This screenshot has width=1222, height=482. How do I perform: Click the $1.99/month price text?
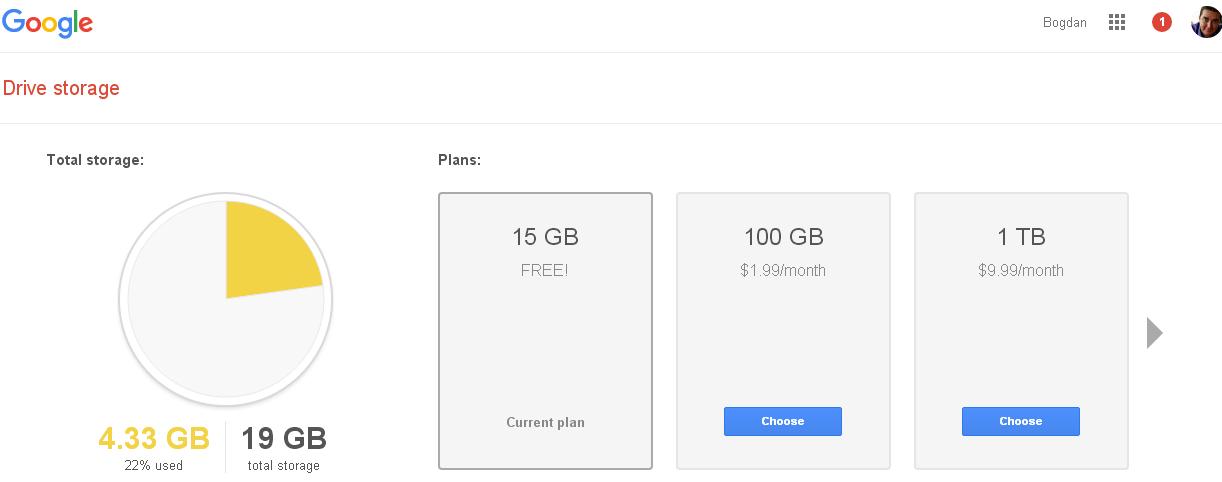[x=783, y=270]
